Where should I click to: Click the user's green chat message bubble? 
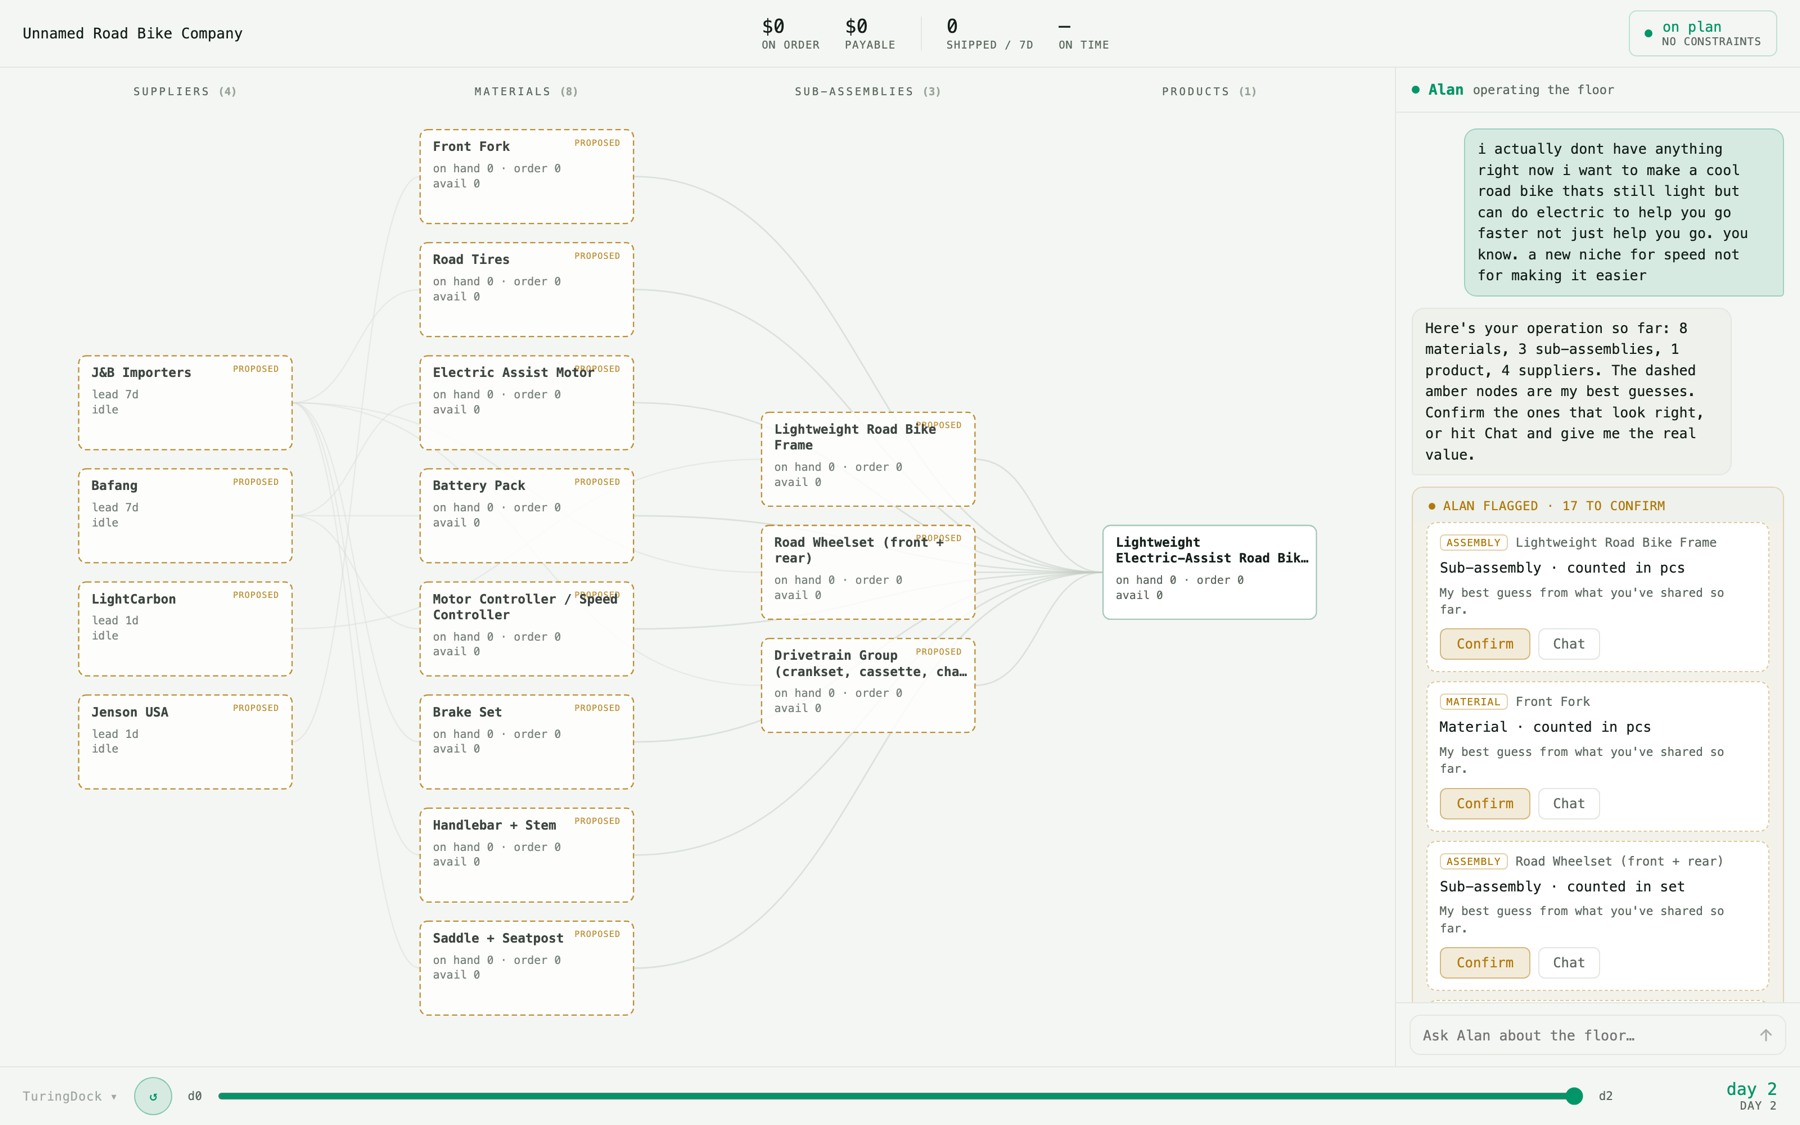pos(1623,212)
